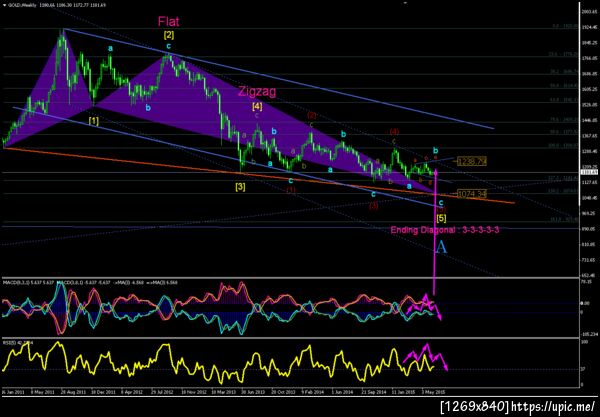
Task: Click the '20 Oct 2013' date label
Action: tap(282, 392)
